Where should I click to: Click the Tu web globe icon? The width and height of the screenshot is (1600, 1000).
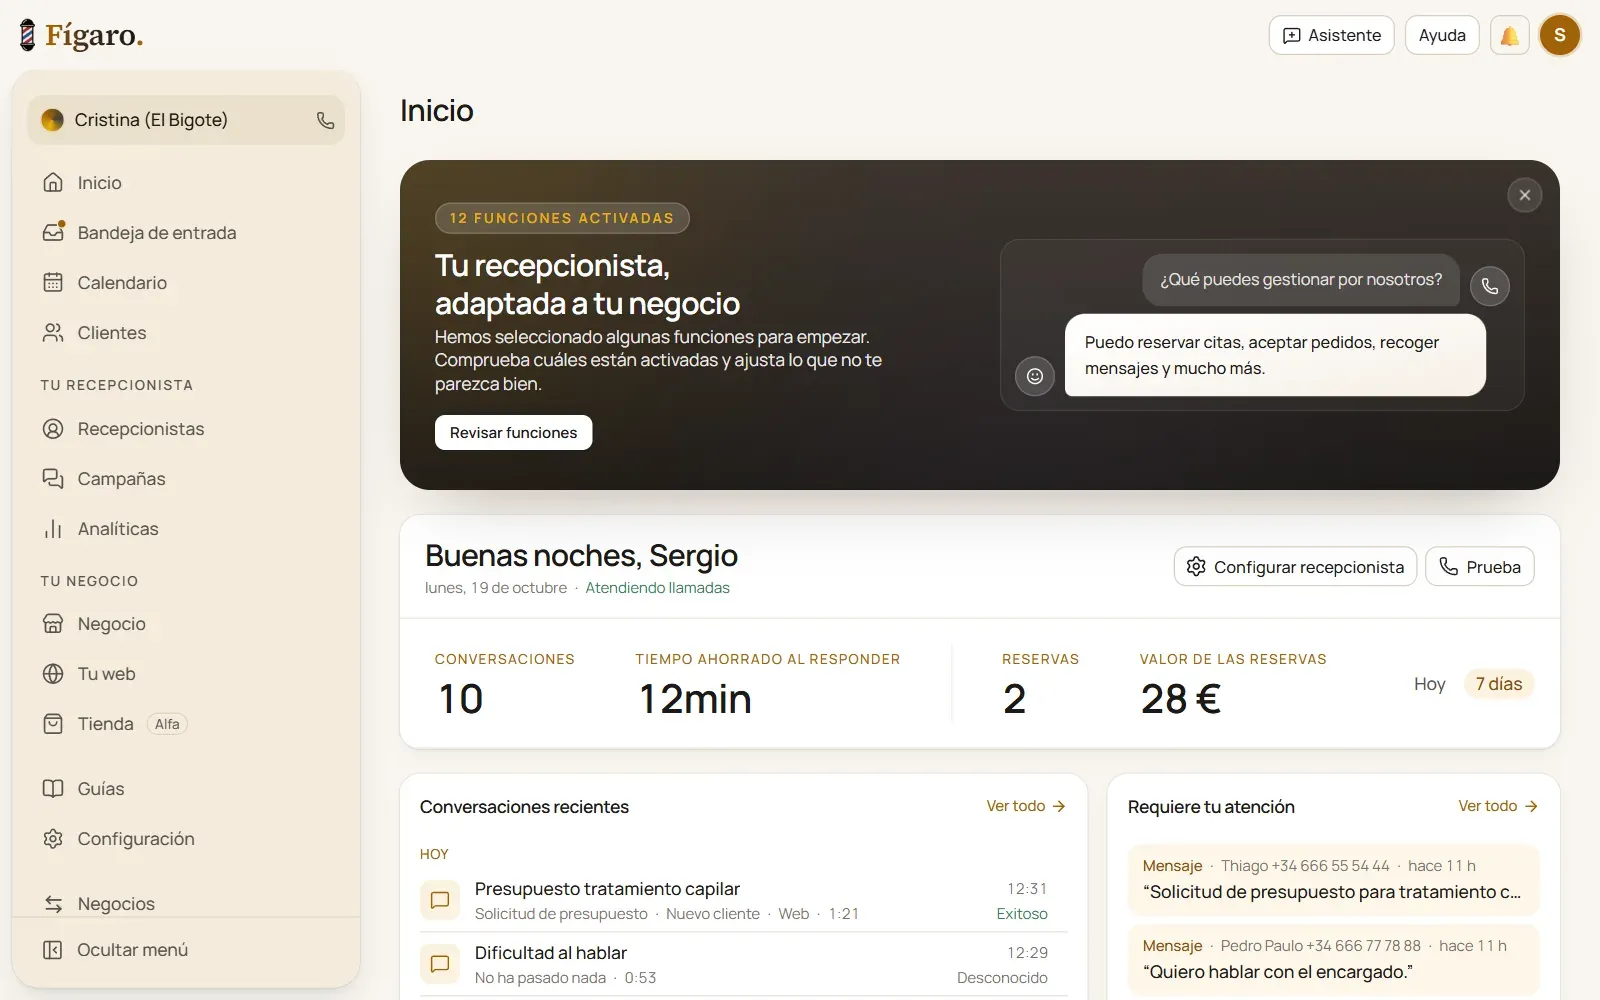click(53, 674)
